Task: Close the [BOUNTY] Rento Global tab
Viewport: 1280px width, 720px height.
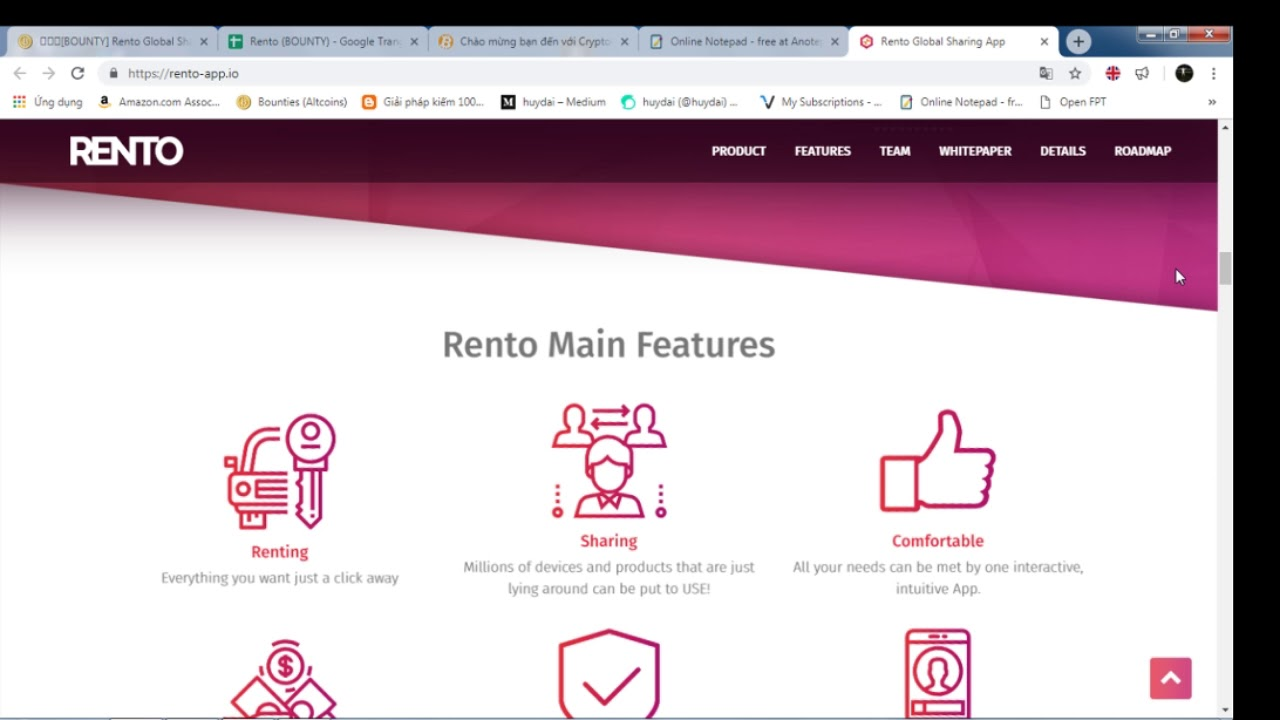Action: [x=204, y=42]
